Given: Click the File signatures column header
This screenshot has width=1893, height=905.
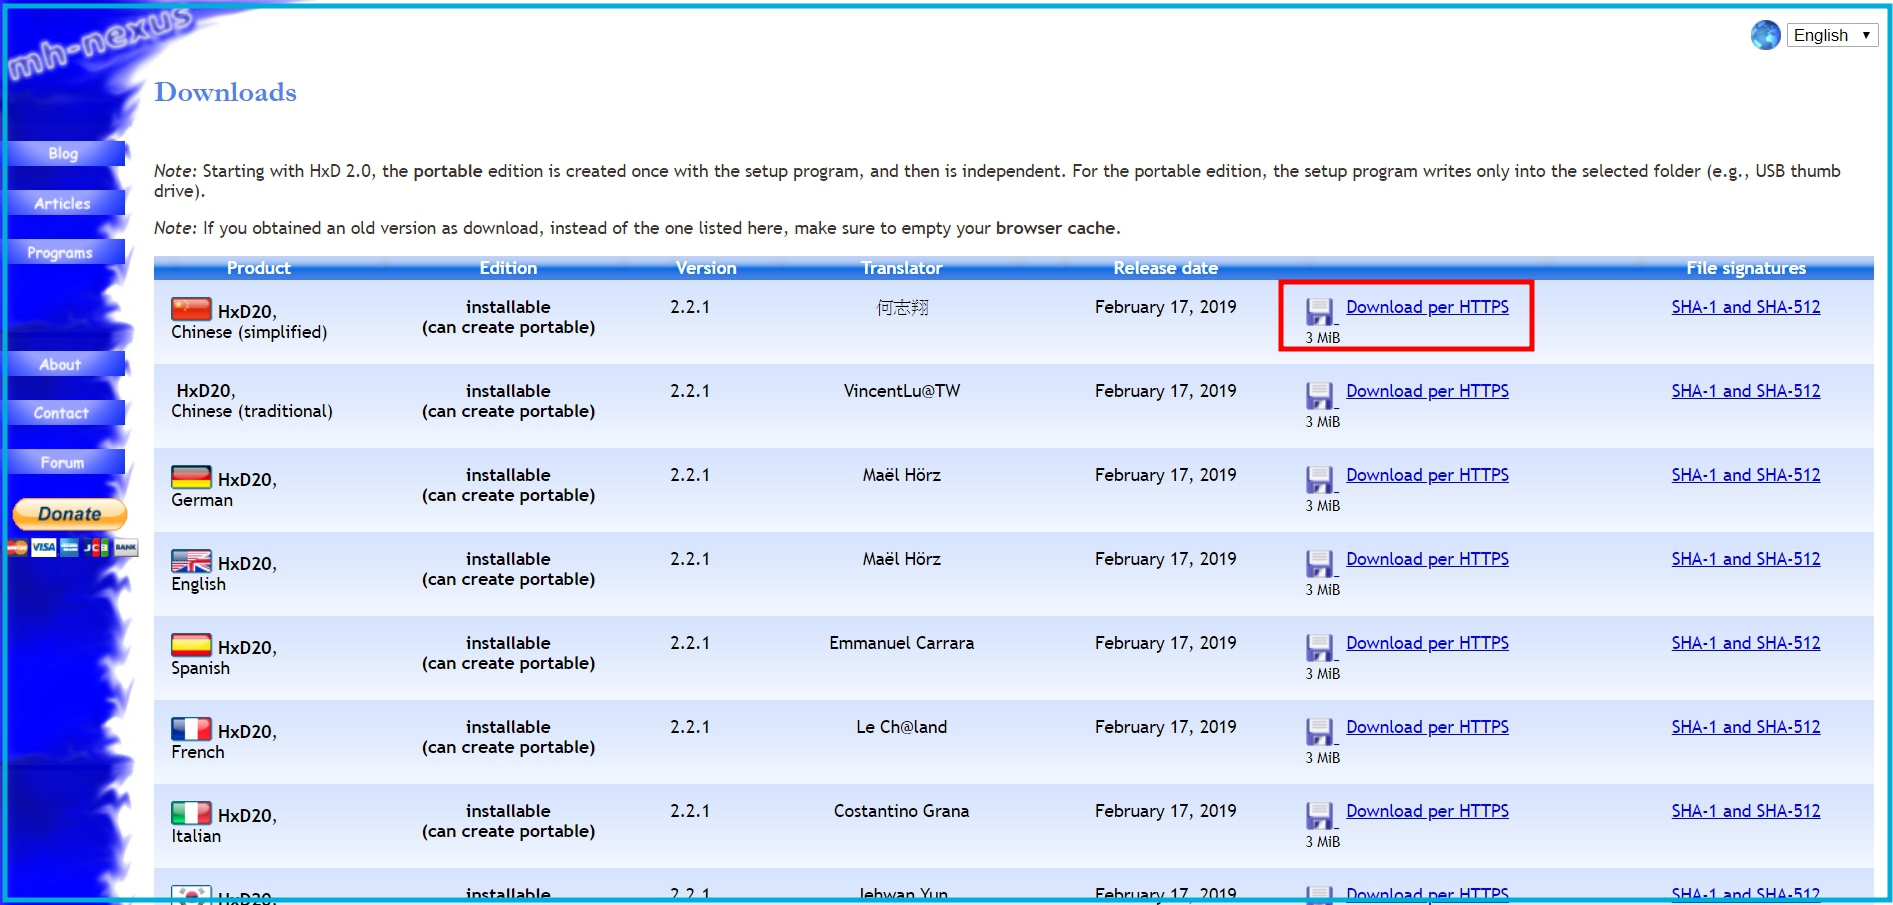Looking at the screenshot, I should pos(1746,268).
